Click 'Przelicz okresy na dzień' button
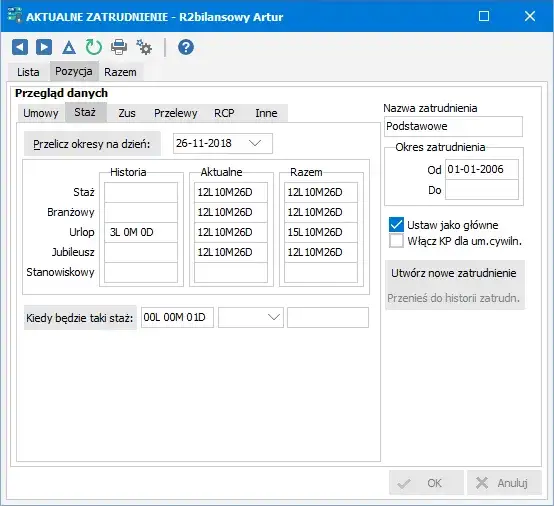Screen dimensions: 554x506 [92, 144]
